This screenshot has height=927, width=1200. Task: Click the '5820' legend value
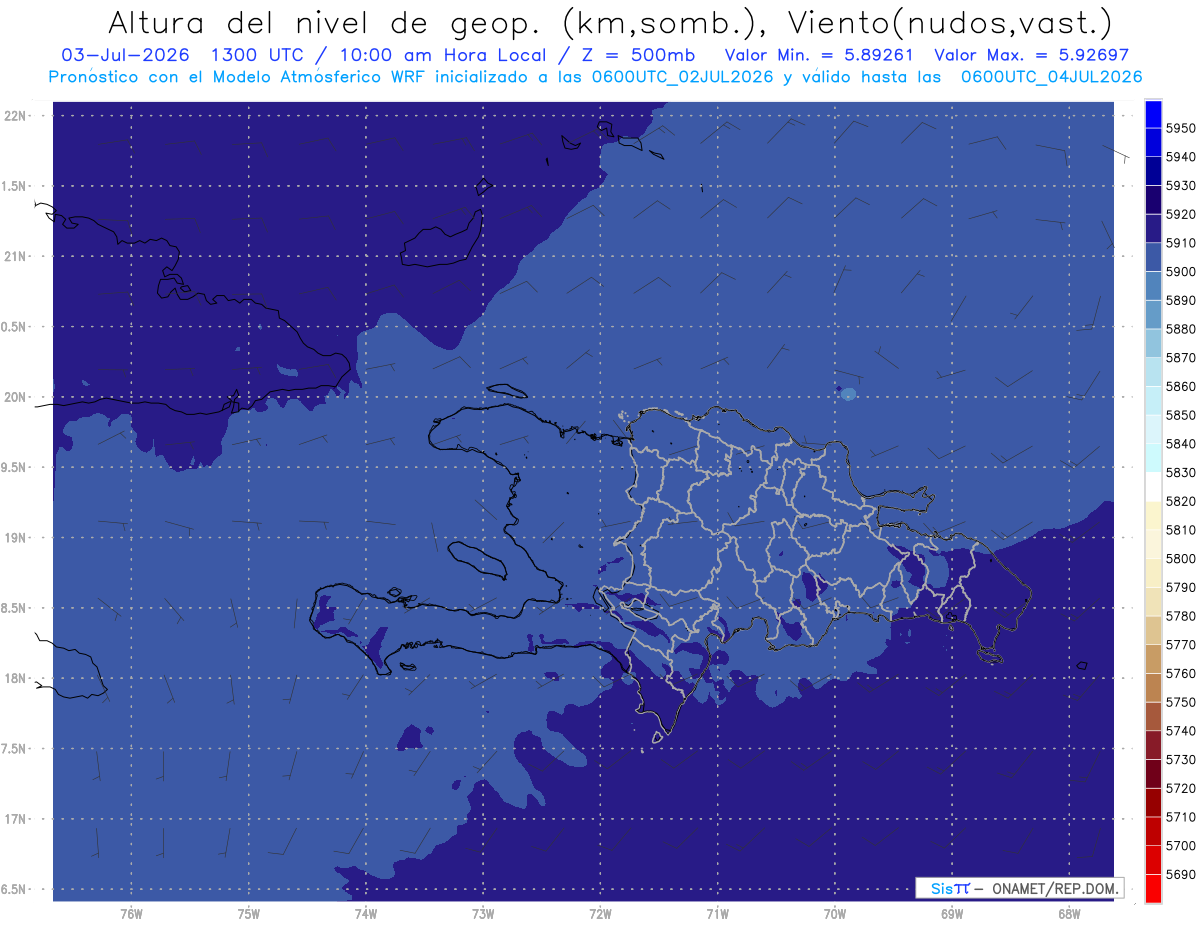[x=1180, y=501]
